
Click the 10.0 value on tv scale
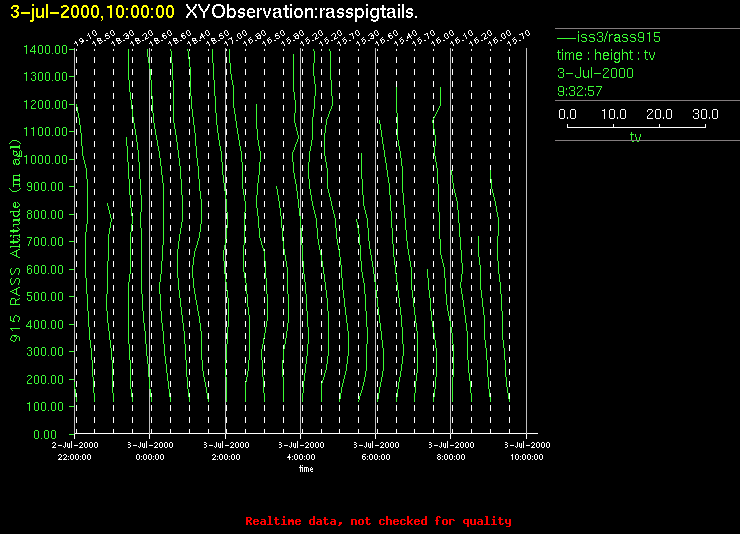point(614,114)
